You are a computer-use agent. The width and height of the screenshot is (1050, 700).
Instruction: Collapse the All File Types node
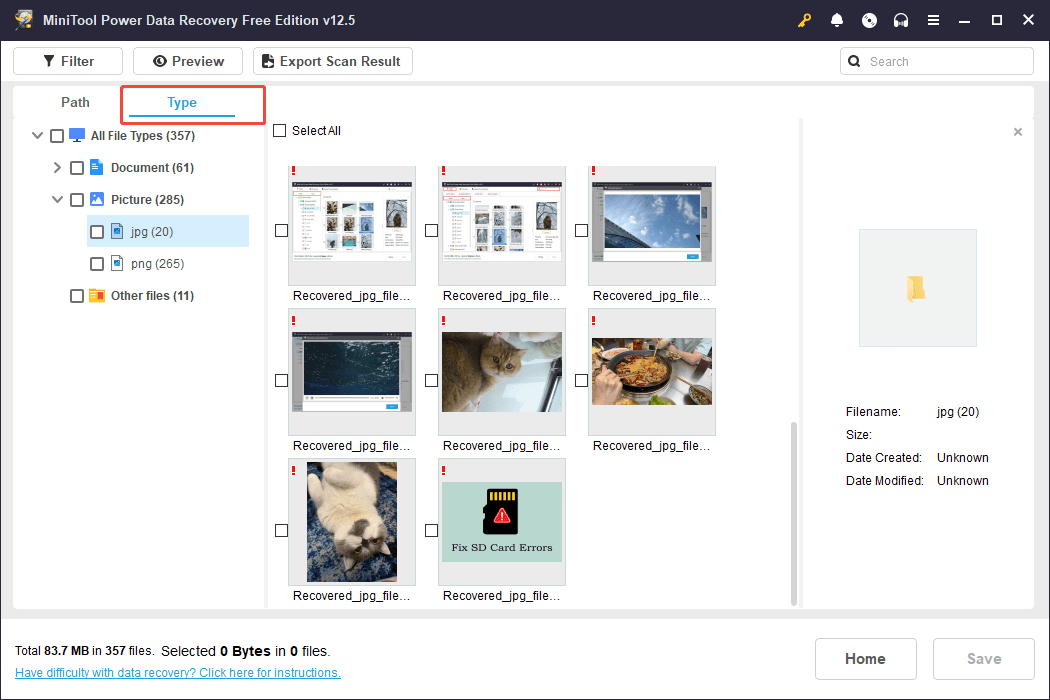coord(38,136)
